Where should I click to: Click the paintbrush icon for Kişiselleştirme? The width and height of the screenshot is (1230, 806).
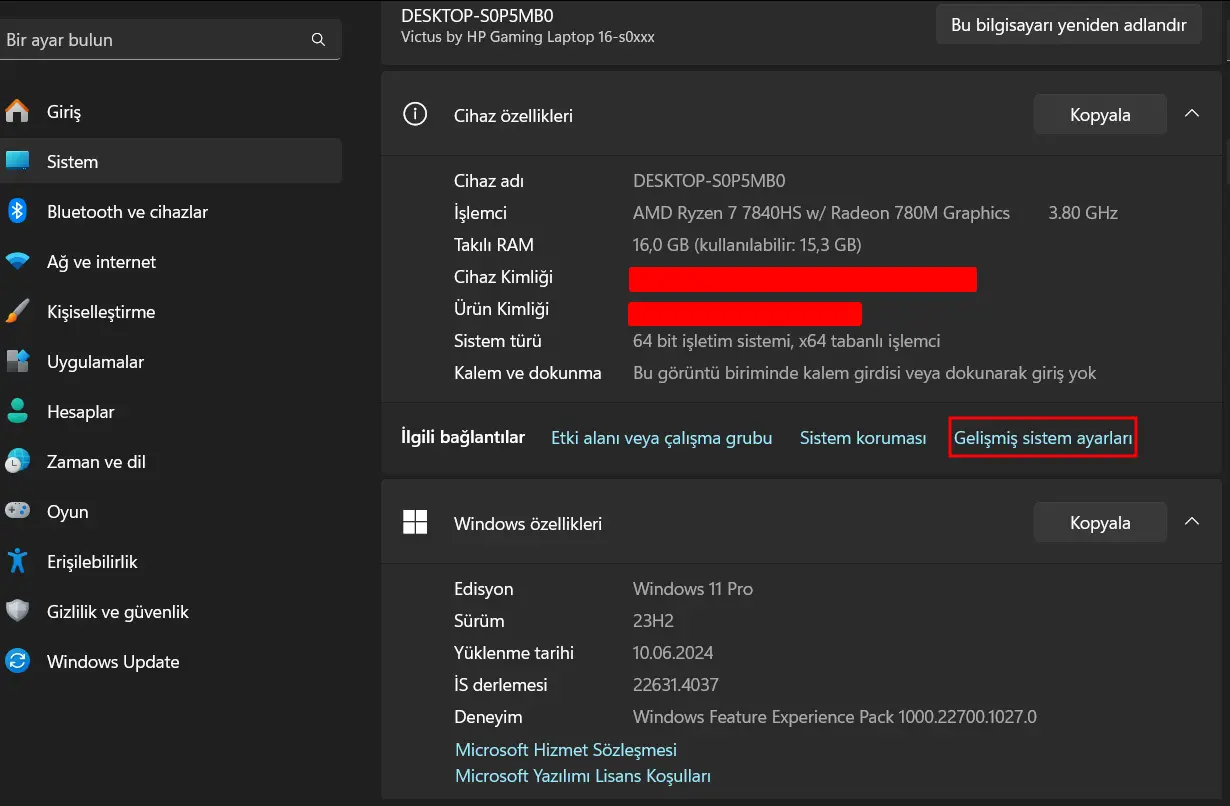17,311
